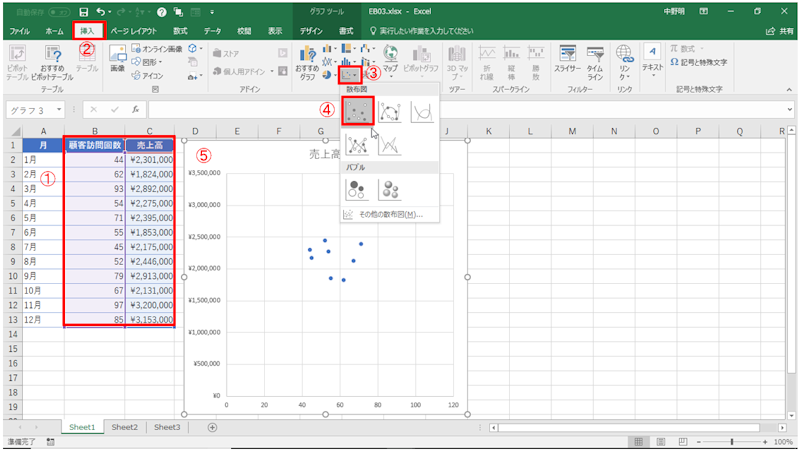This screenshot has width=800, height=452.
Task: Select the 3-D bubble chart option
Action: 392,190
